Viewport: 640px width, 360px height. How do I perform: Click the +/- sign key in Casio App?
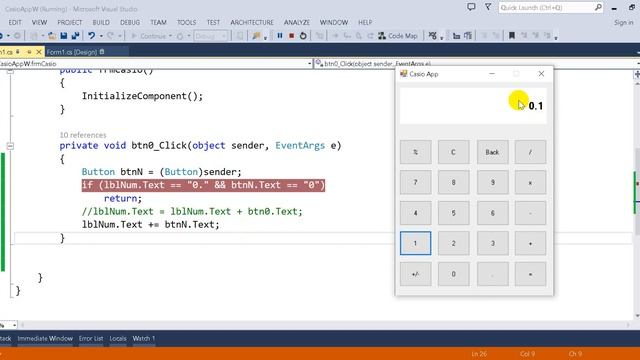[x=415, y=274]
